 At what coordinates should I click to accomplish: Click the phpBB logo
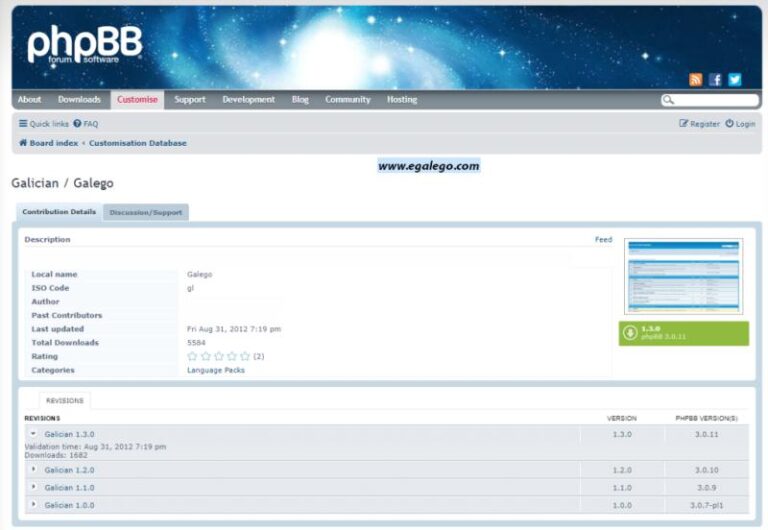(85, 45)
